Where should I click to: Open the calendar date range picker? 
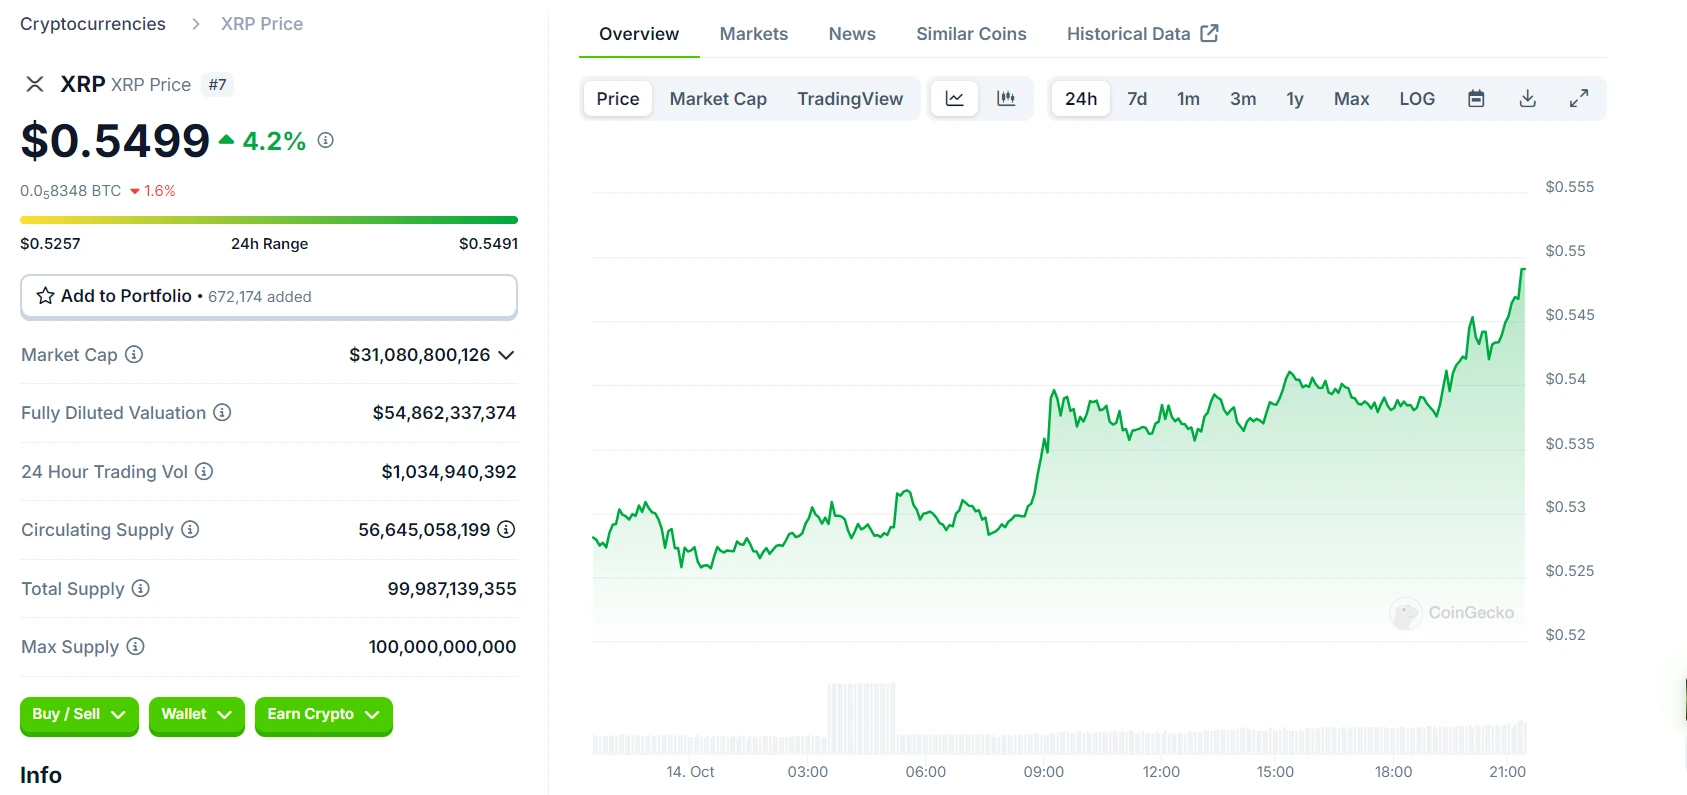coord(1476,99)
